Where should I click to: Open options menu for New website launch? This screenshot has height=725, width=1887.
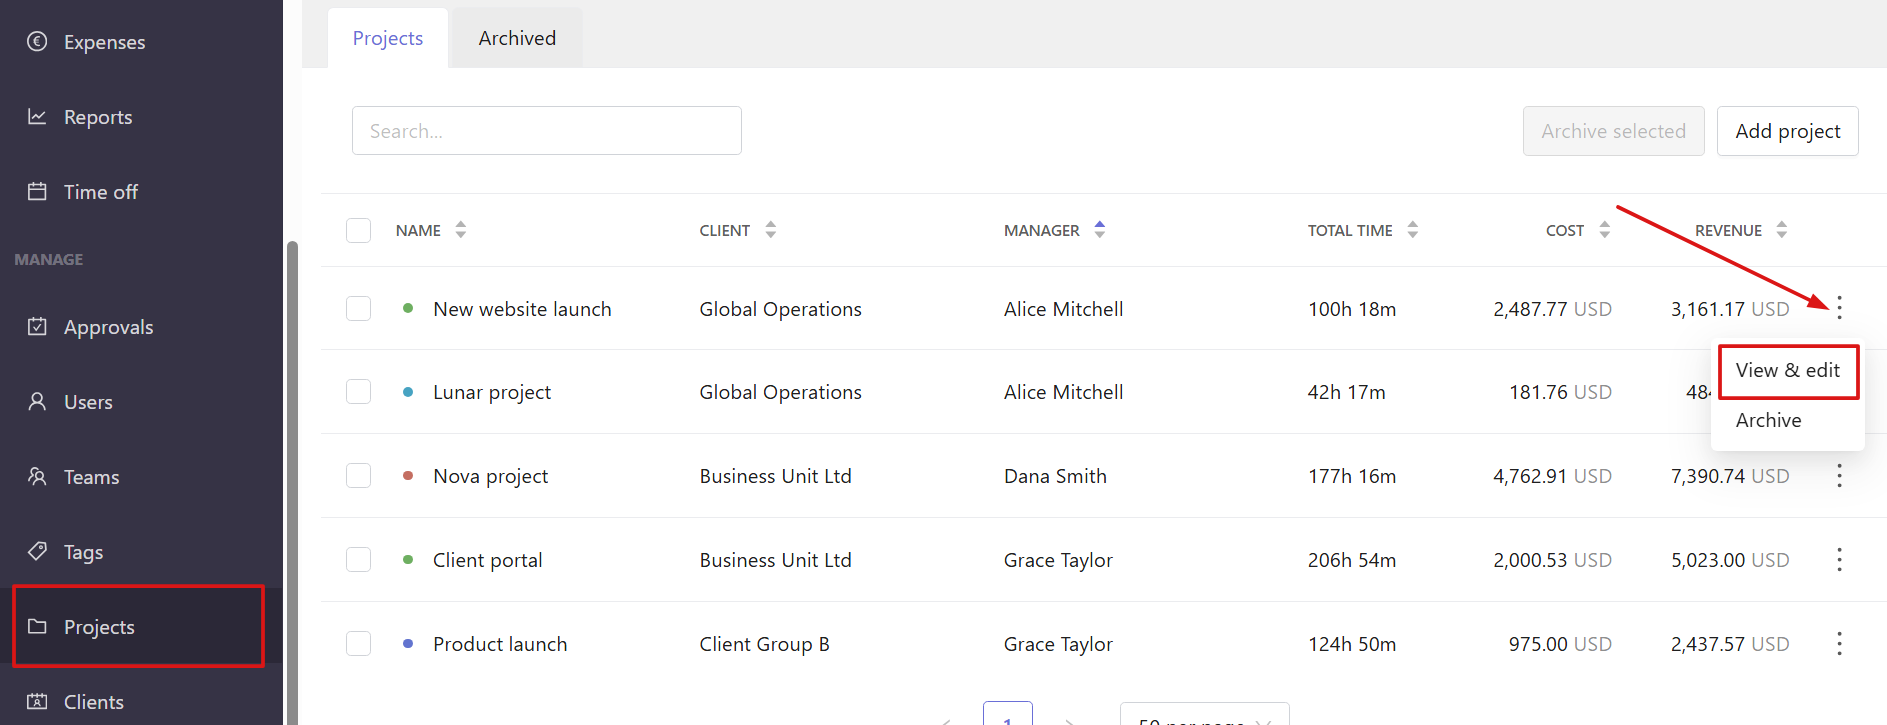(x=1839, y=308)
